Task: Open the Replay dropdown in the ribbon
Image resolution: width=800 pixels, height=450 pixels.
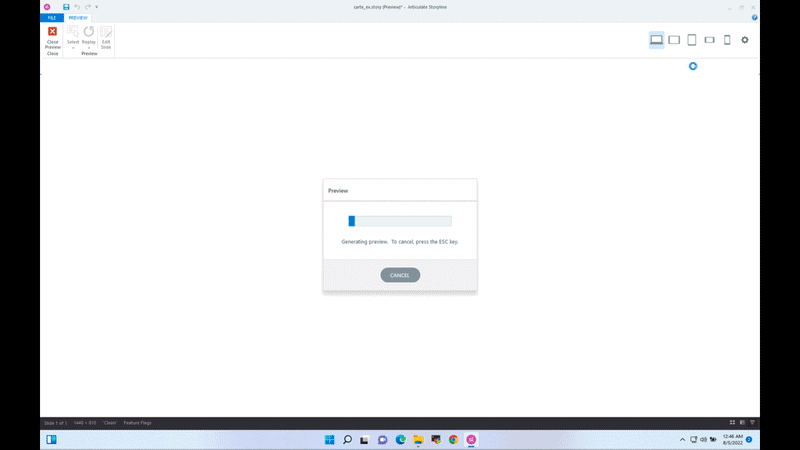Action: coord(89,38)
